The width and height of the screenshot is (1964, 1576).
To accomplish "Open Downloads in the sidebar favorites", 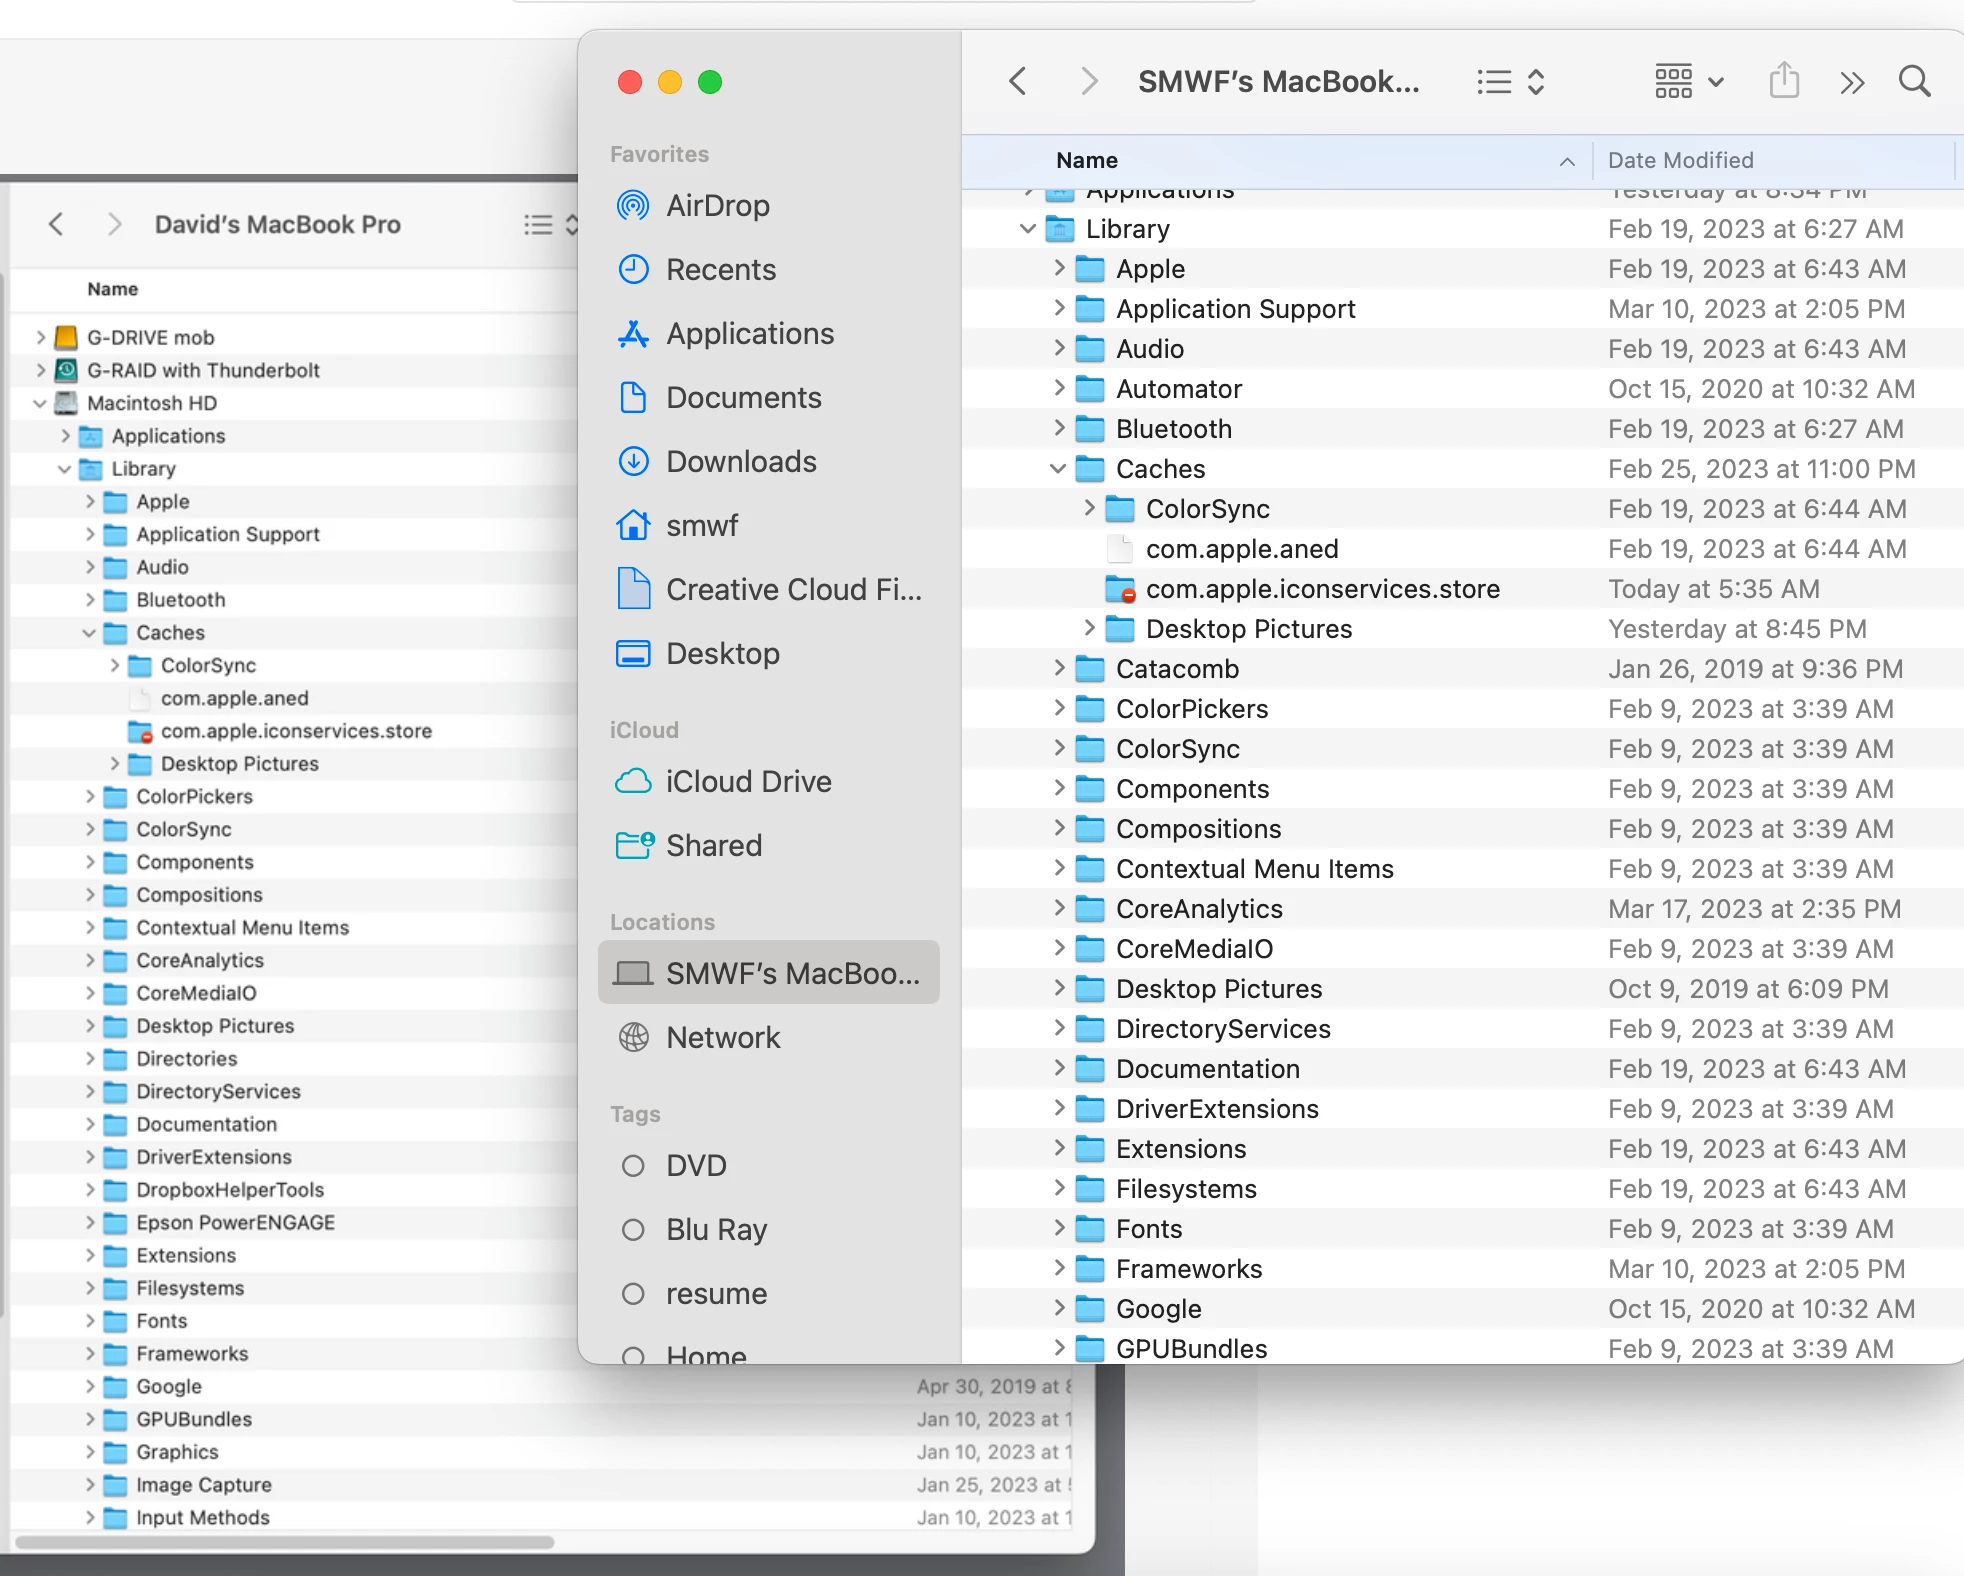I will click(x=740, y=462).
